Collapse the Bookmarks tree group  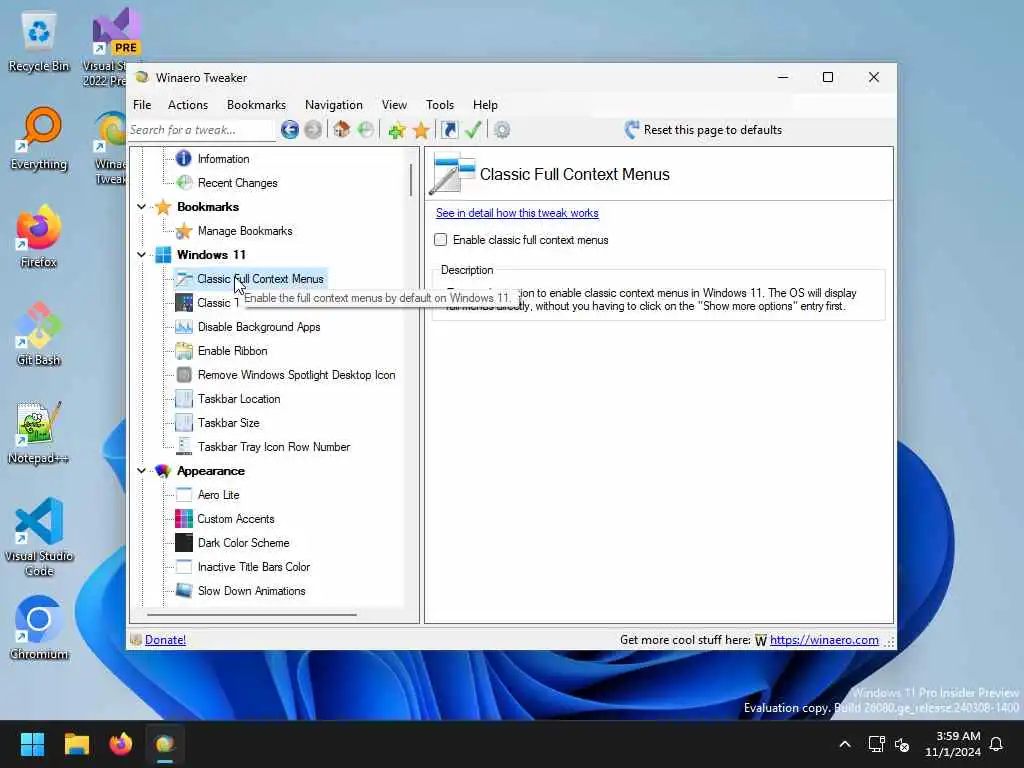[141, 207]
